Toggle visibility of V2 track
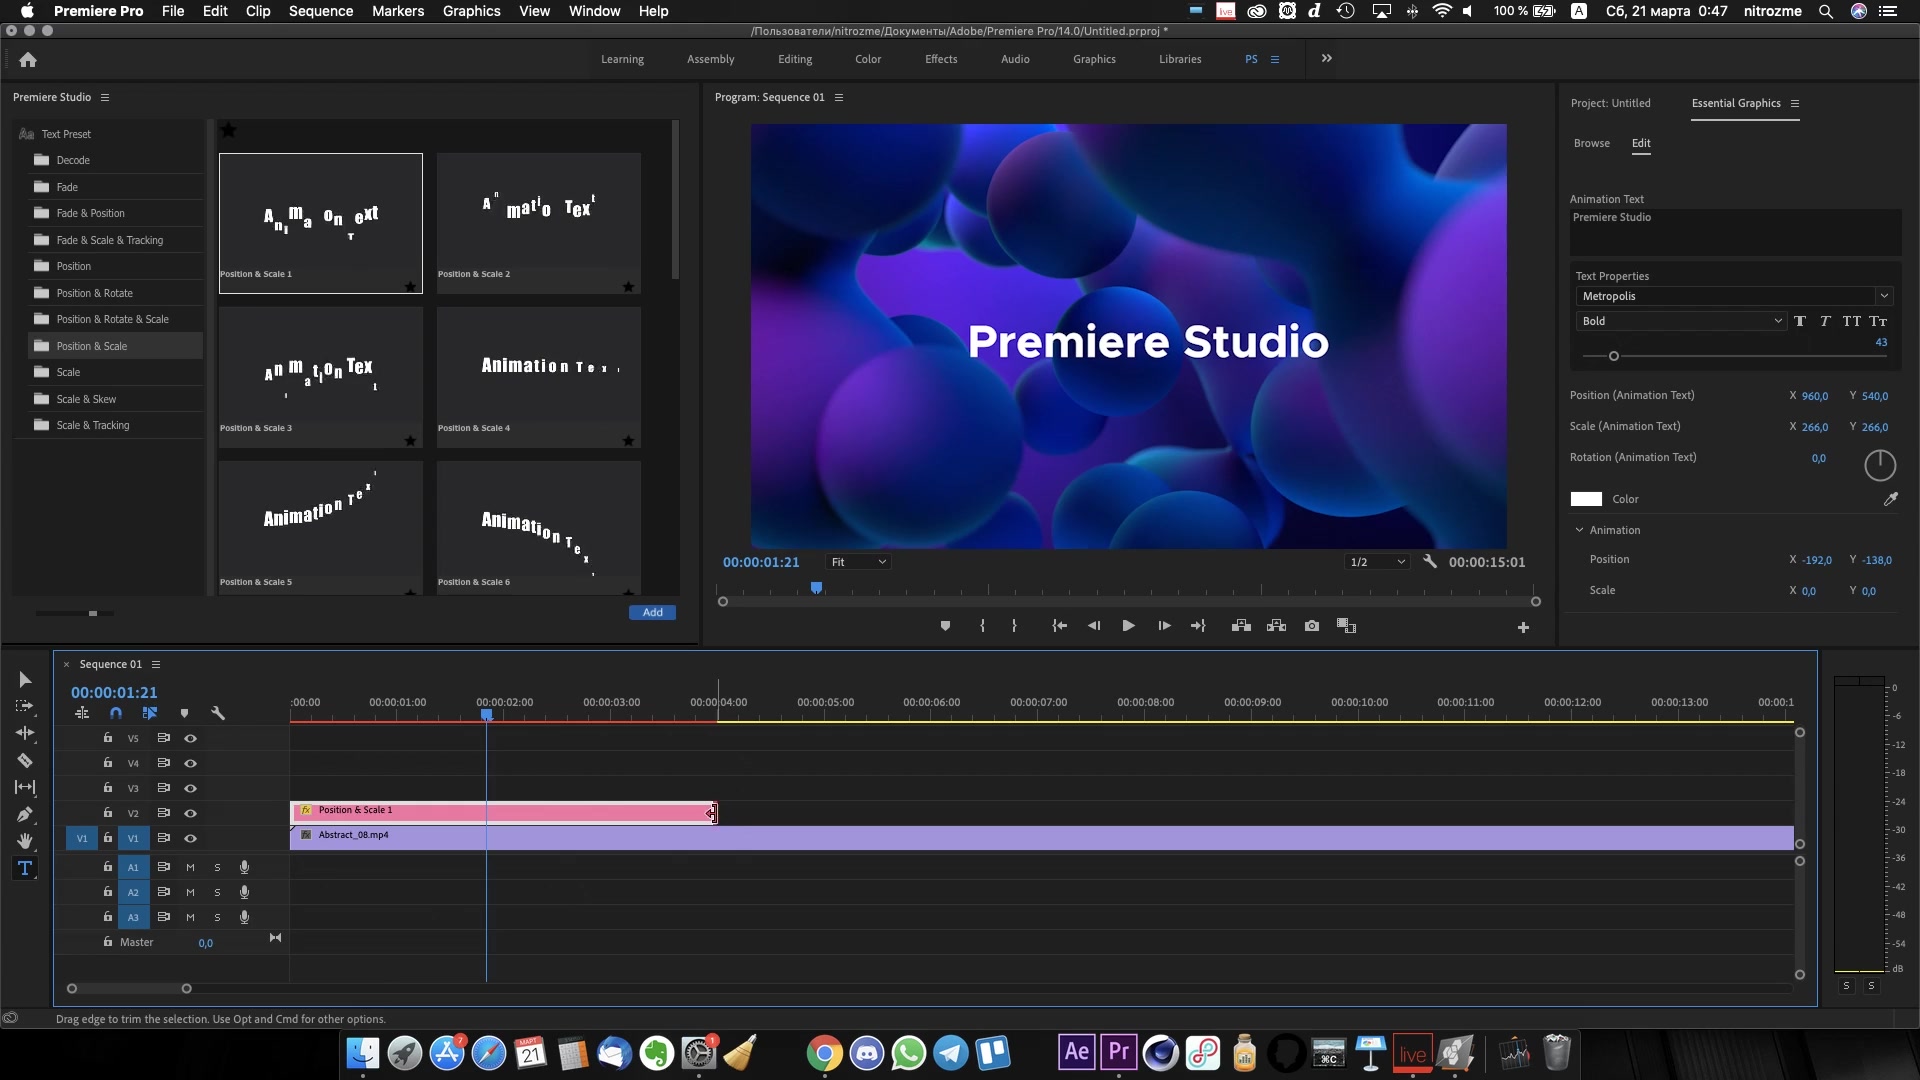The width and height of the screenshot is (1920, 1080). [189, 811]
